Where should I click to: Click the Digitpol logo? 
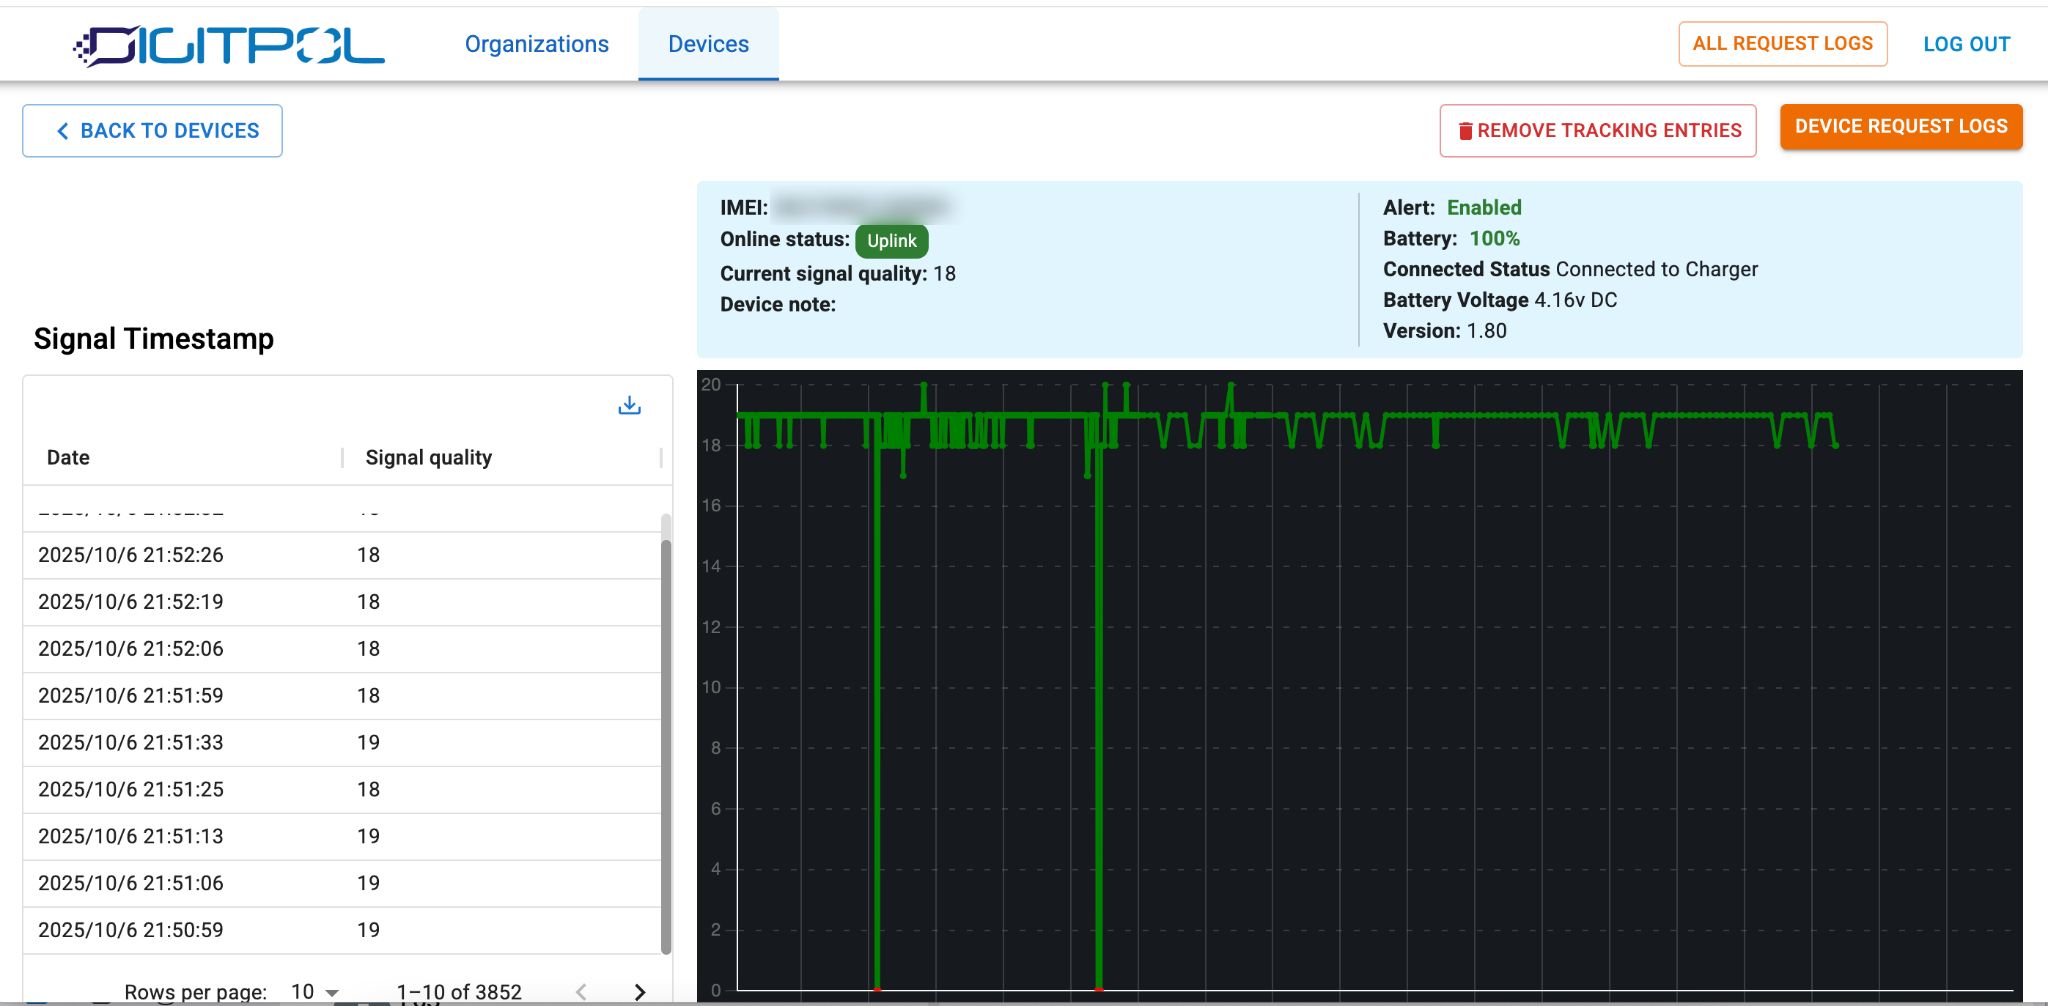click(229, 45)
